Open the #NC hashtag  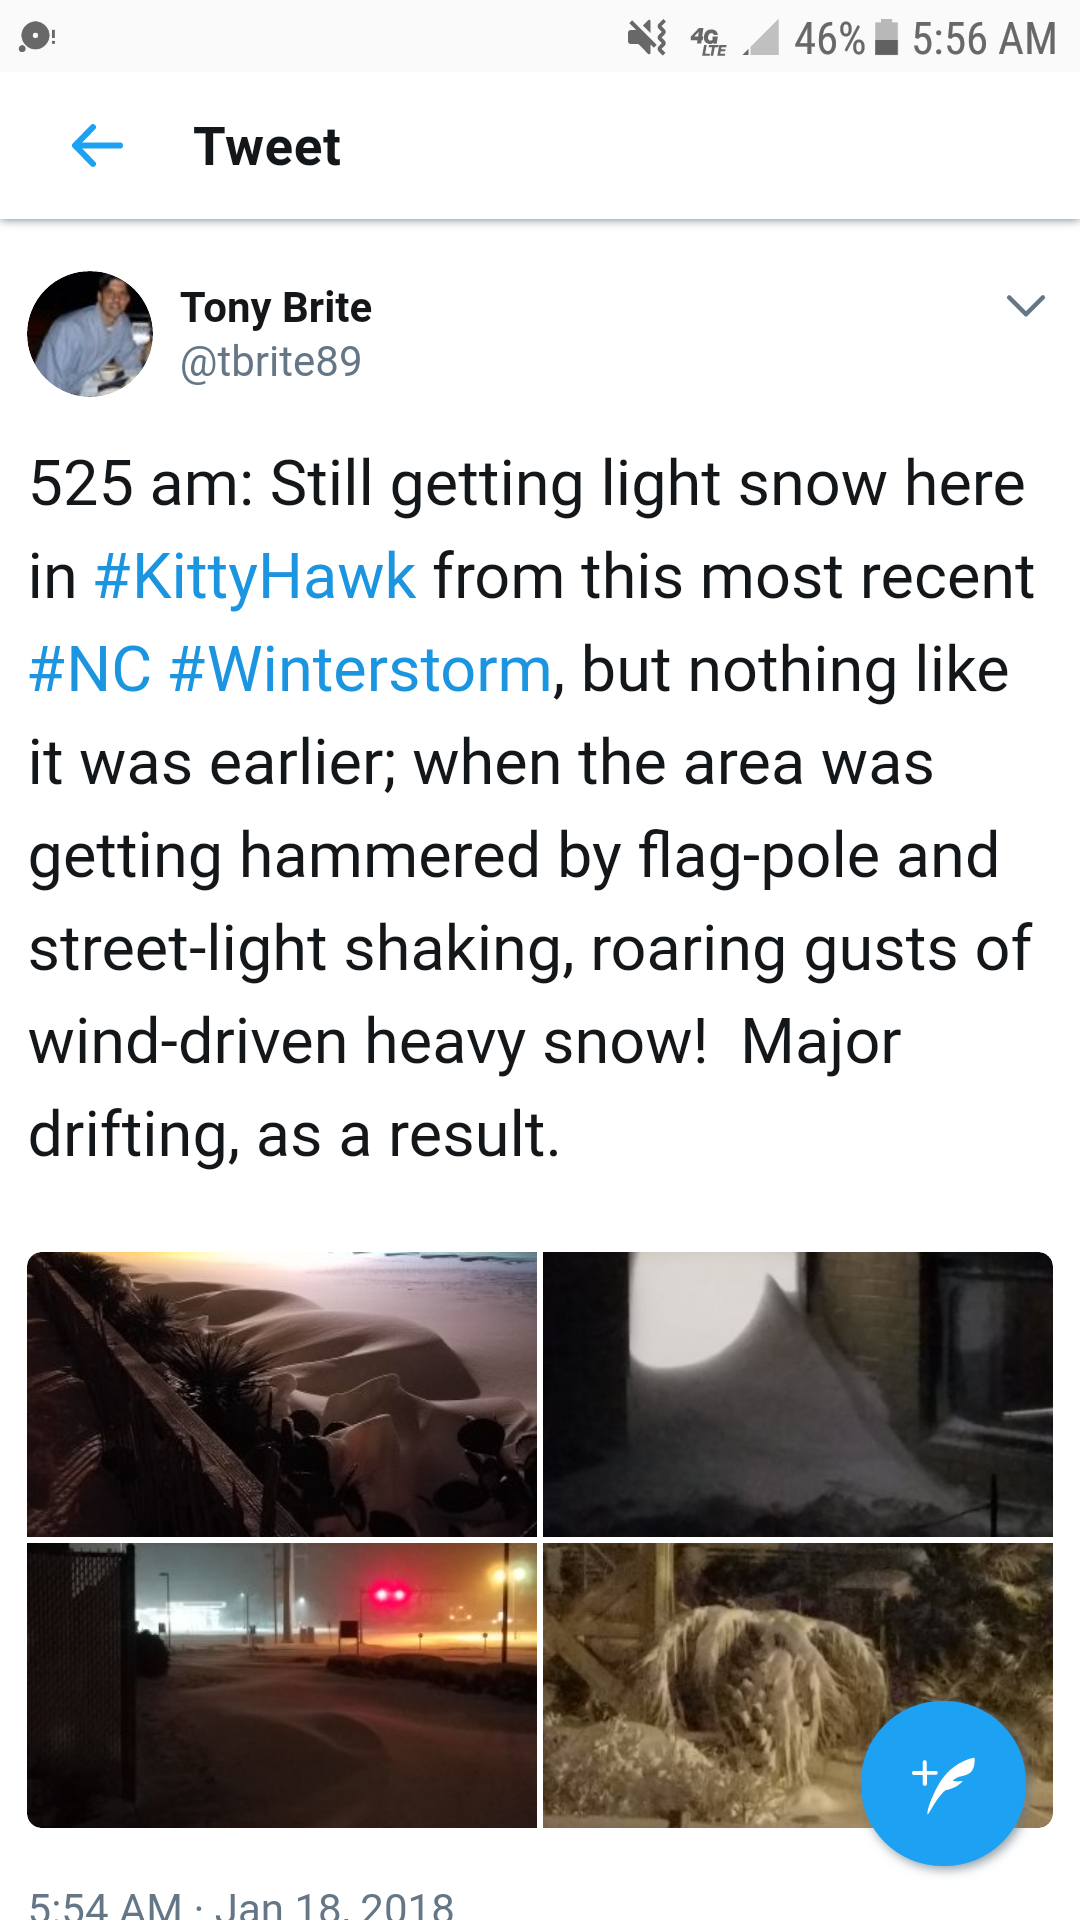click(x=90, y=669)
